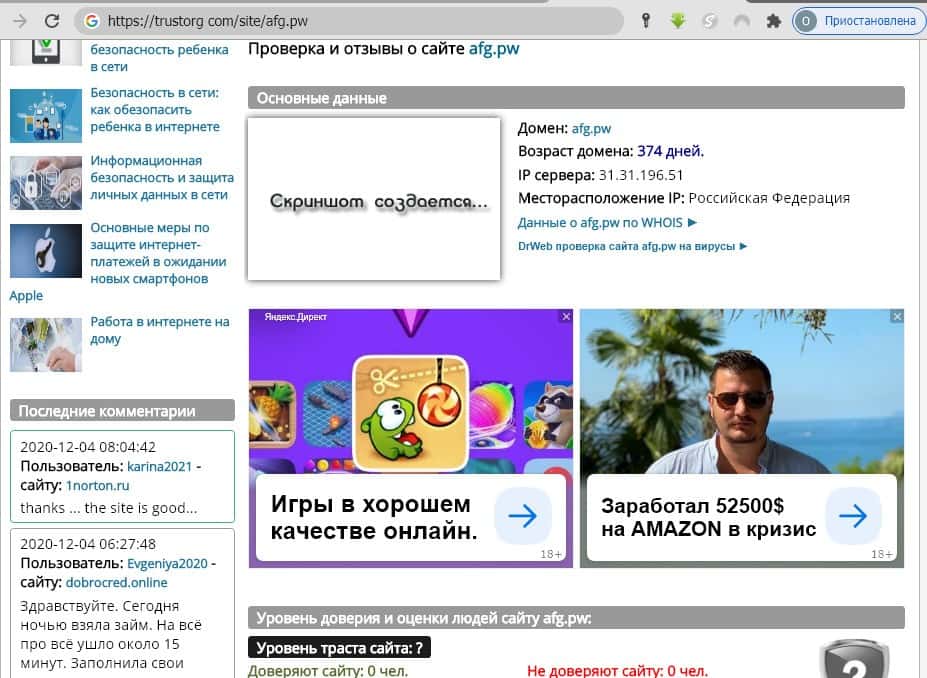This screenshot has height=678, width=927.
Task: Click the server IP 31.31.196.51
Action: point(641,175)
